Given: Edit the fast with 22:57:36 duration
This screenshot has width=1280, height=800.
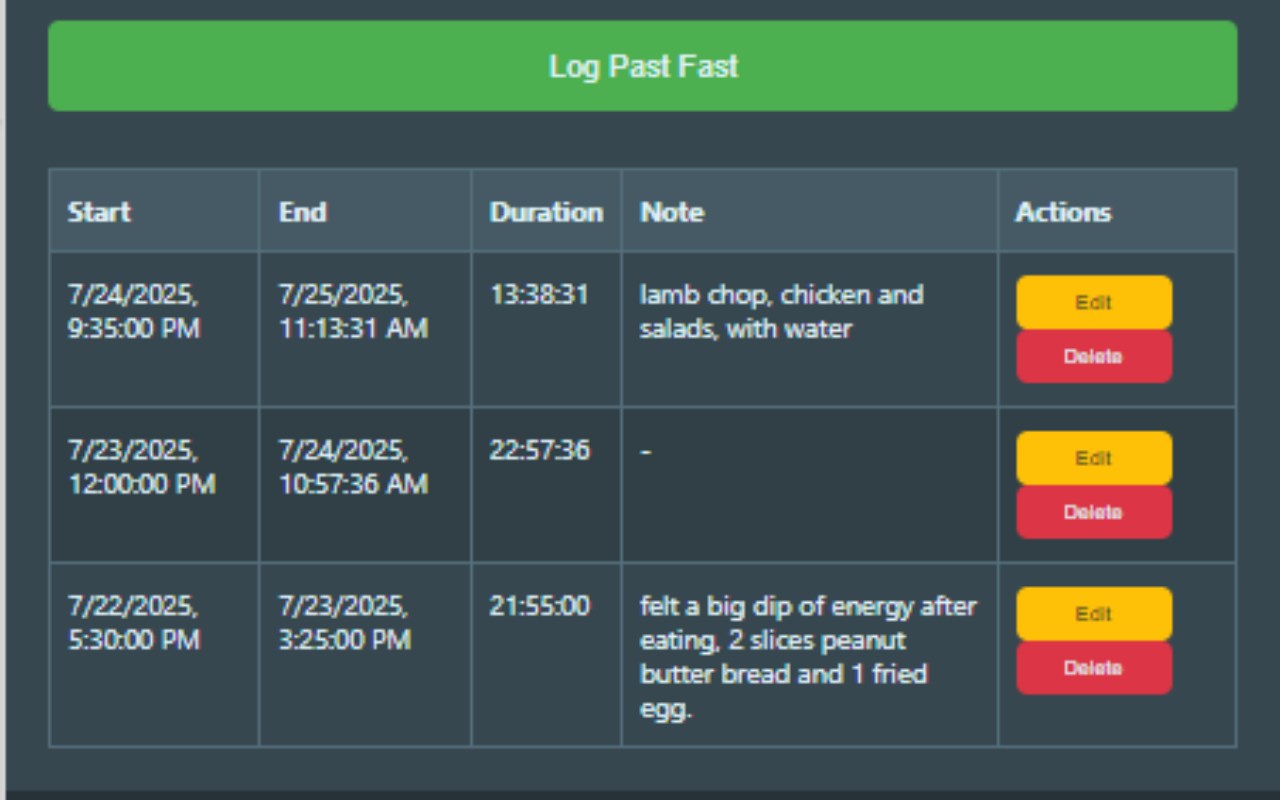Looking at the screenshot, I should (x=1094, y=458).
